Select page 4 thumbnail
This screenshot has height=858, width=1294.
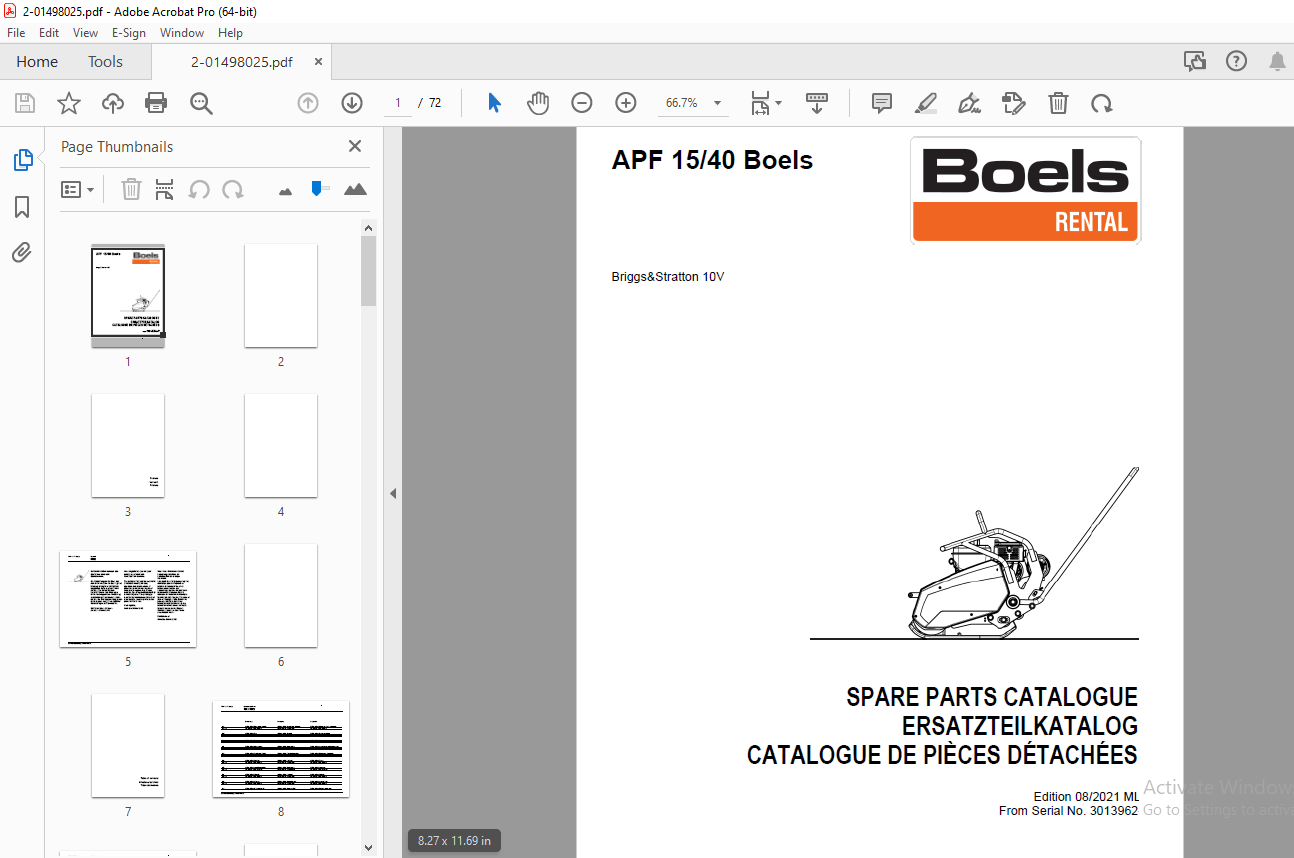pyautogui.click(x=281, y=446)
